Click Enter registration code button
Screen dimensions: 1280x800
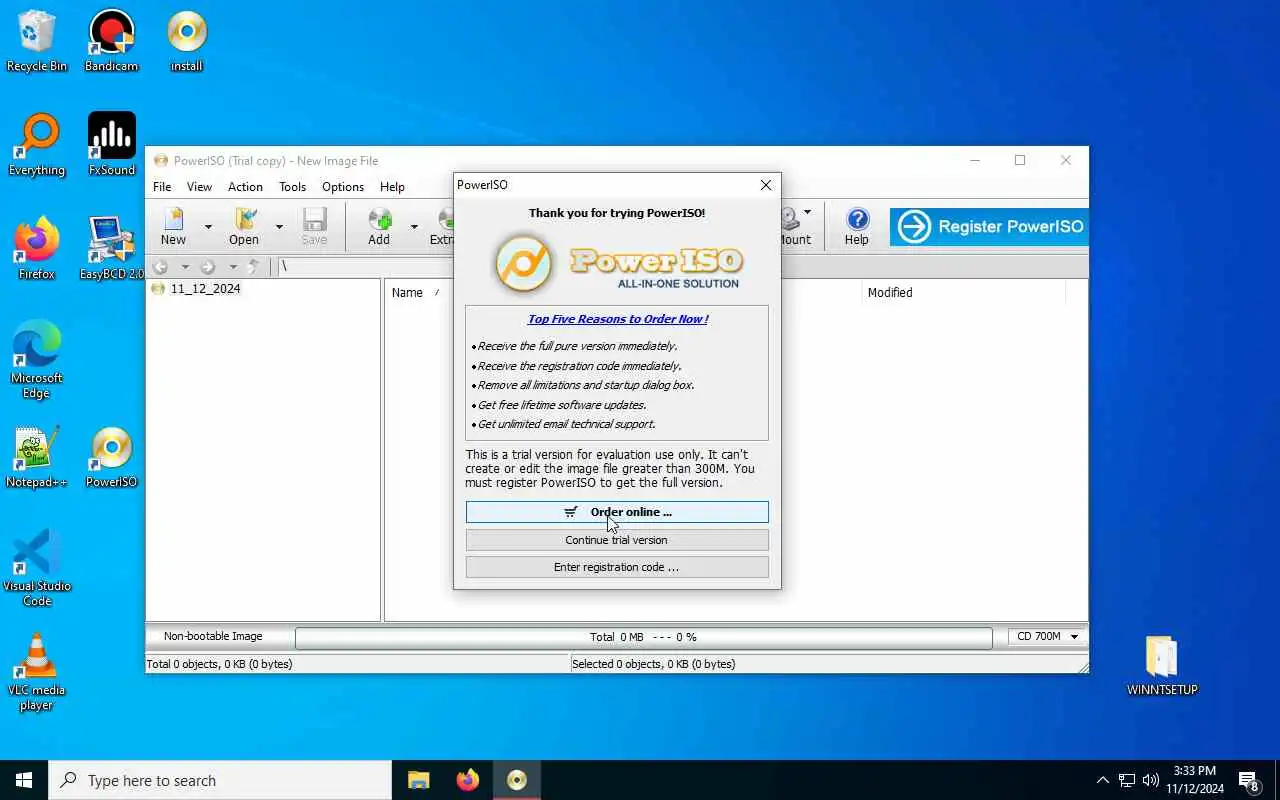coord(617,567)
